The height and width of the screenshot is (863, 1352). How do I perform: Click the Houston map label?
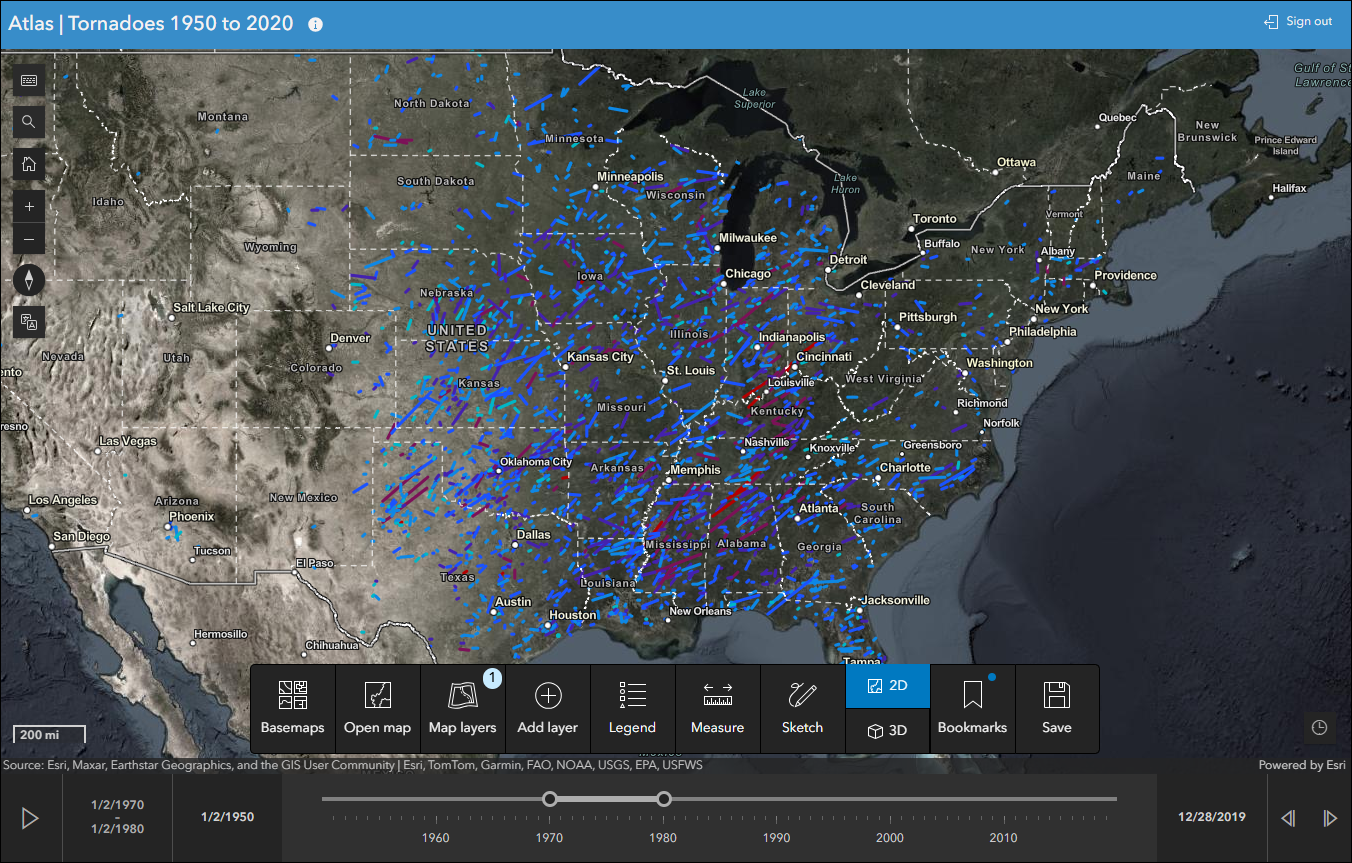tap(573, 616)
